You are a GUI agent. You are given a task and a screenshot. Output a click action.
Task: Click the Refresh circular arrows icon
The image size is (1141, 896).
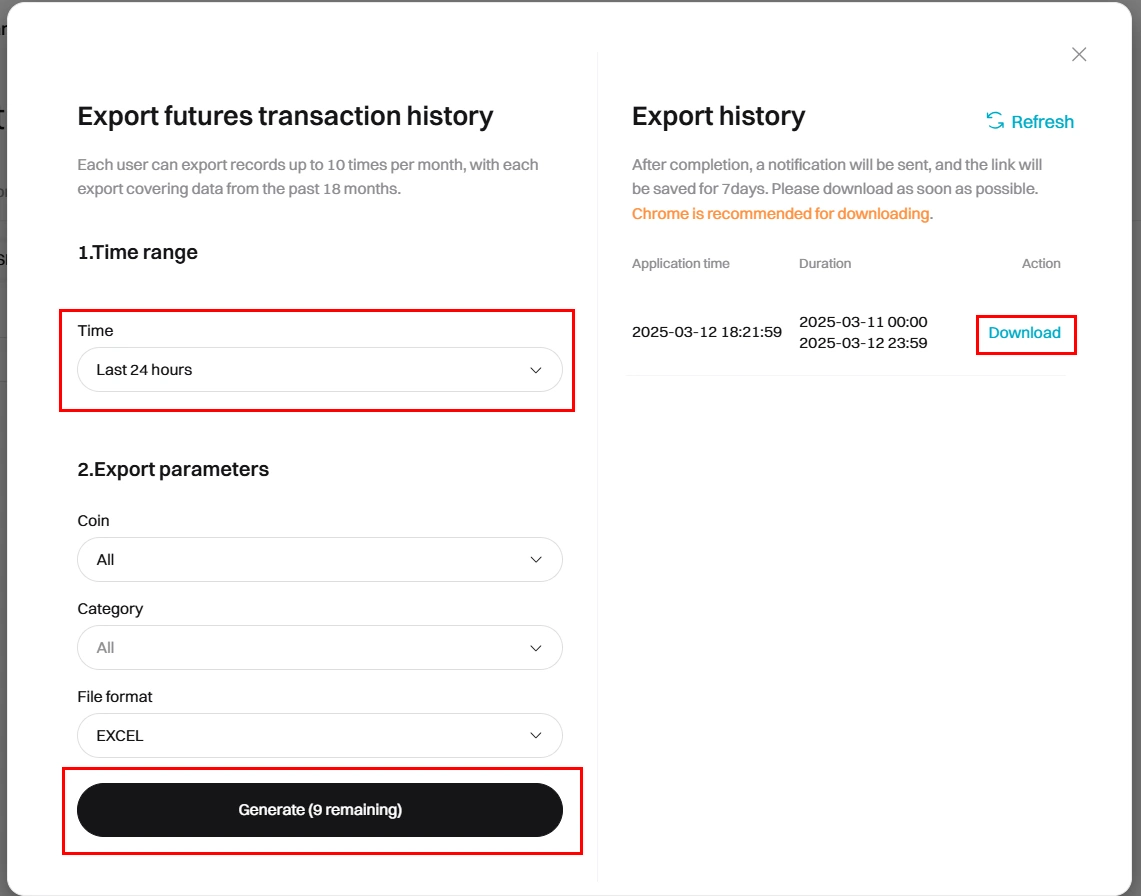point(995,121)
